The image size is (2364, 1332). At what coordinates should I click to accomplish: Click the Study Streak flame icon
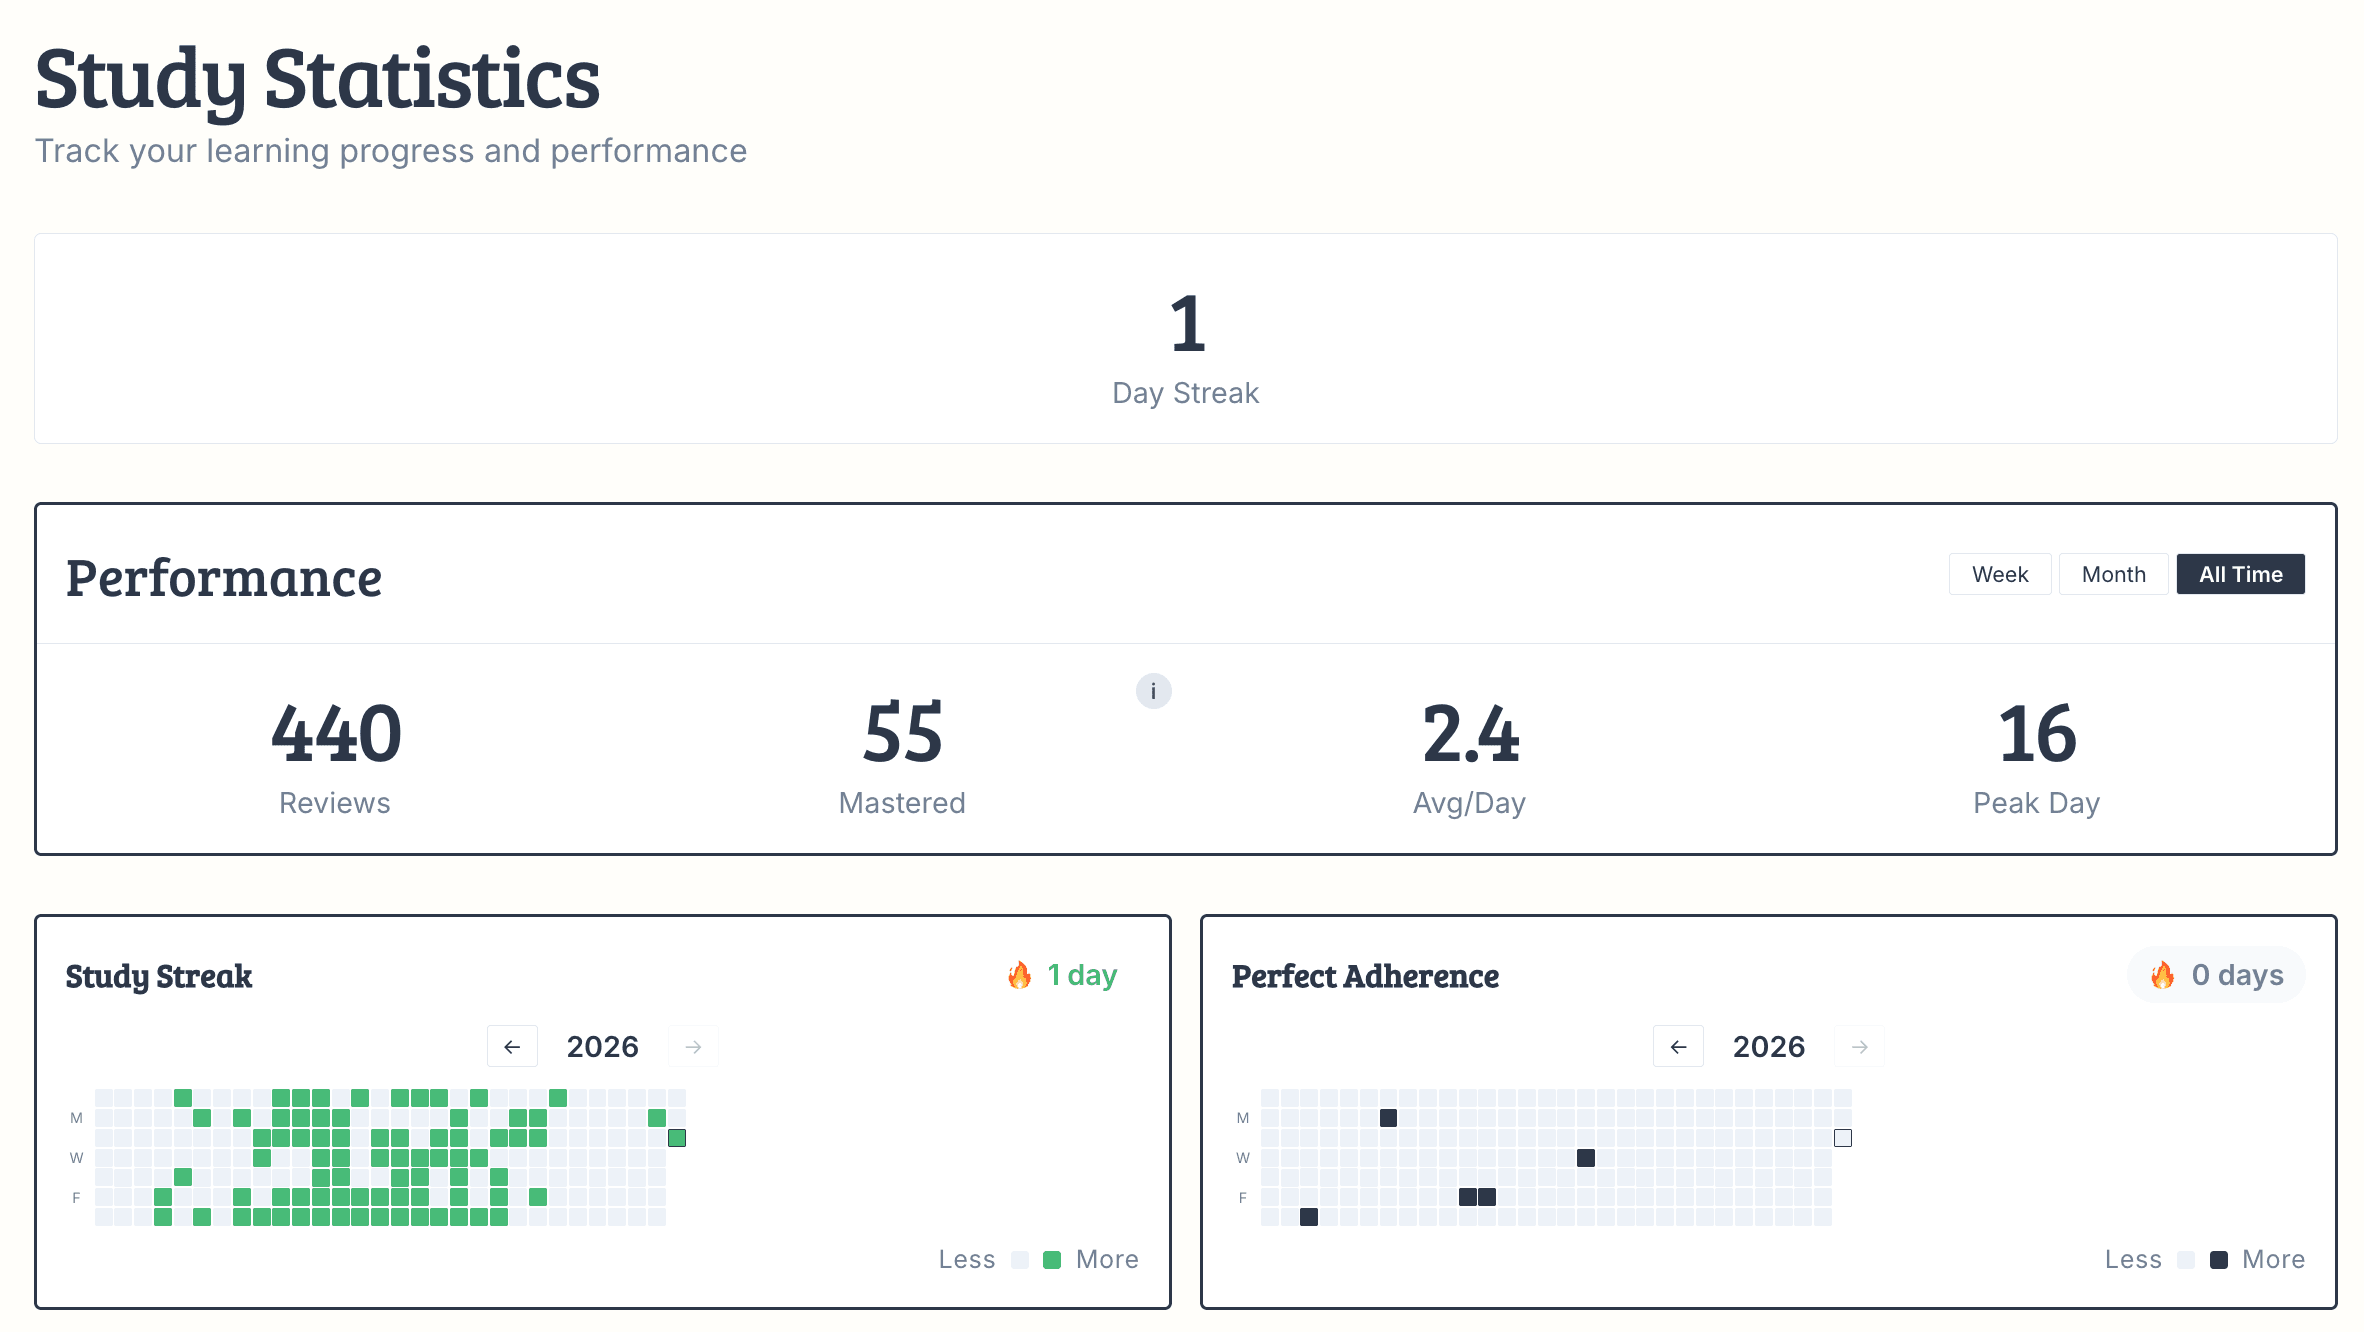point(1019,975)
